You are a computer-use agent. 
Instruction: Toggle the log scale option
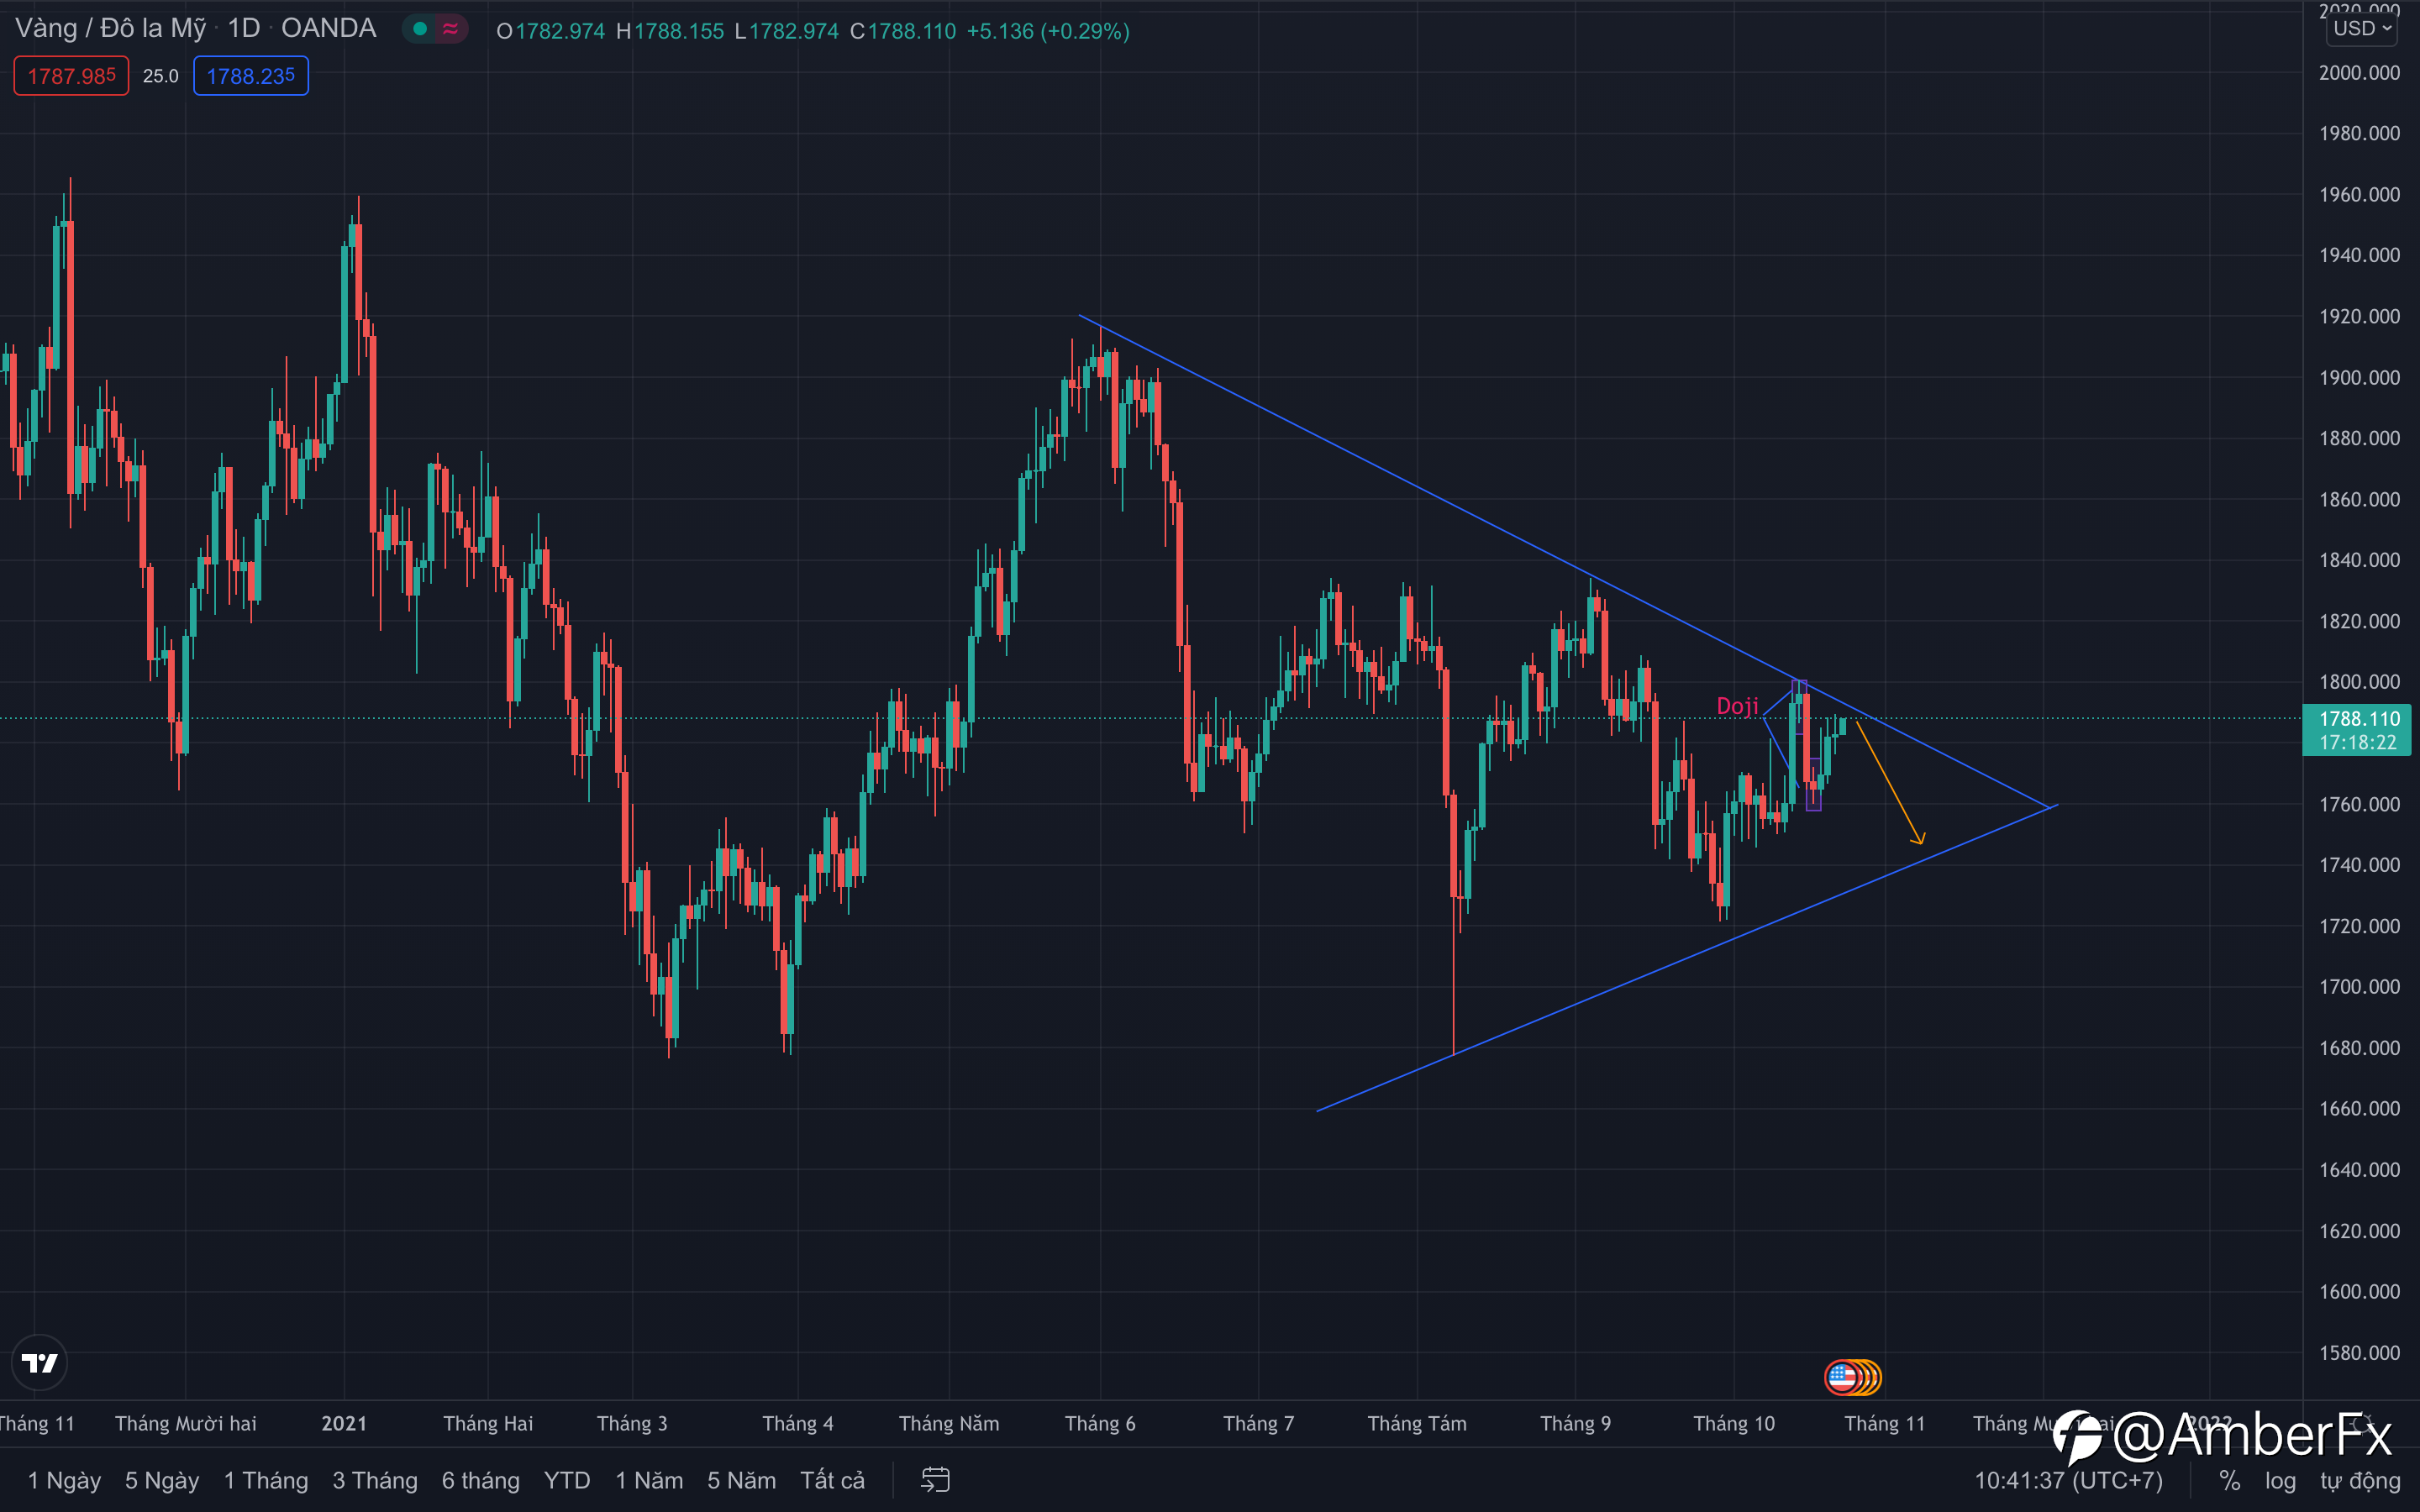2280,1480
